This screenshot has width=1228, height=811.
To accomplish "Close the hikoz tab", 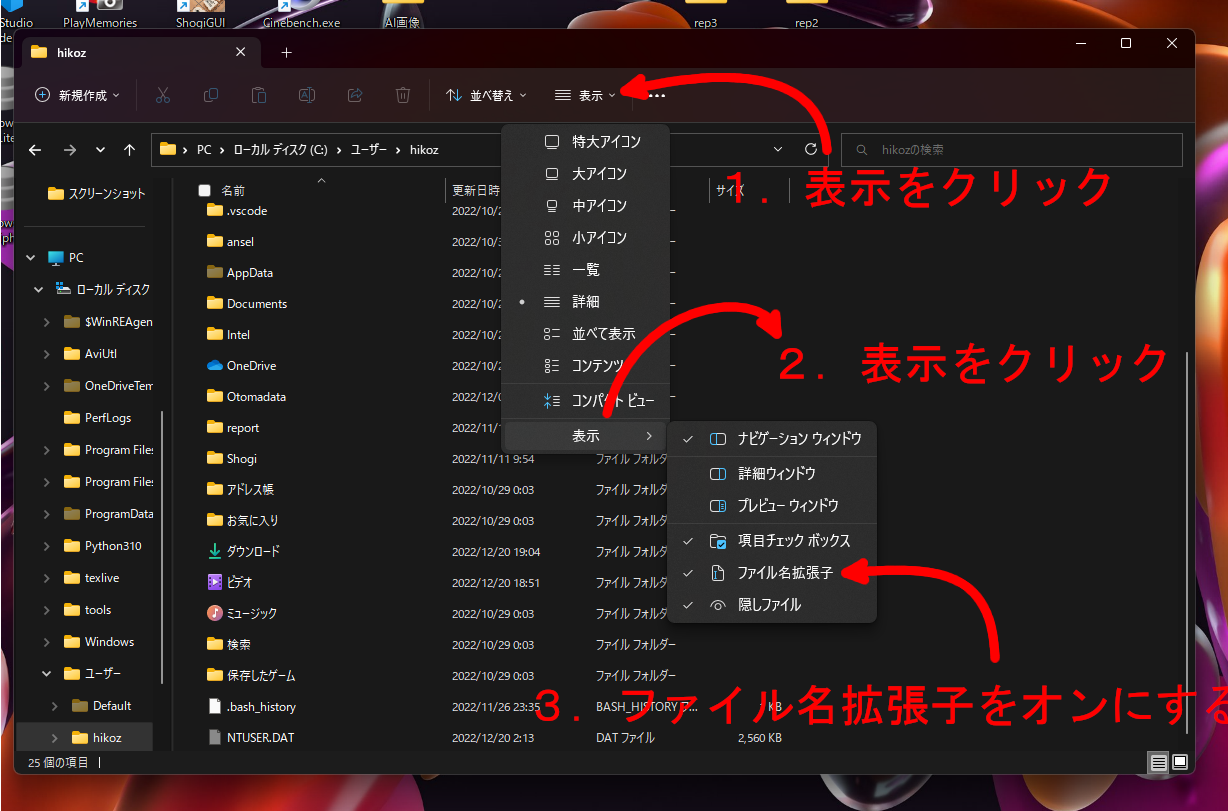I will [240, 52].
